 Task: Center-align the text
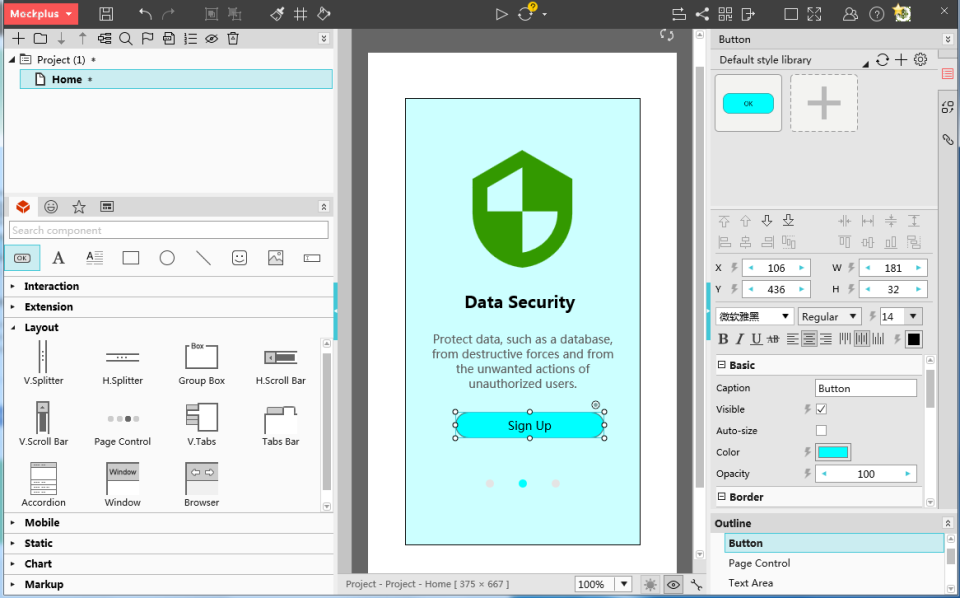point(809,339)
